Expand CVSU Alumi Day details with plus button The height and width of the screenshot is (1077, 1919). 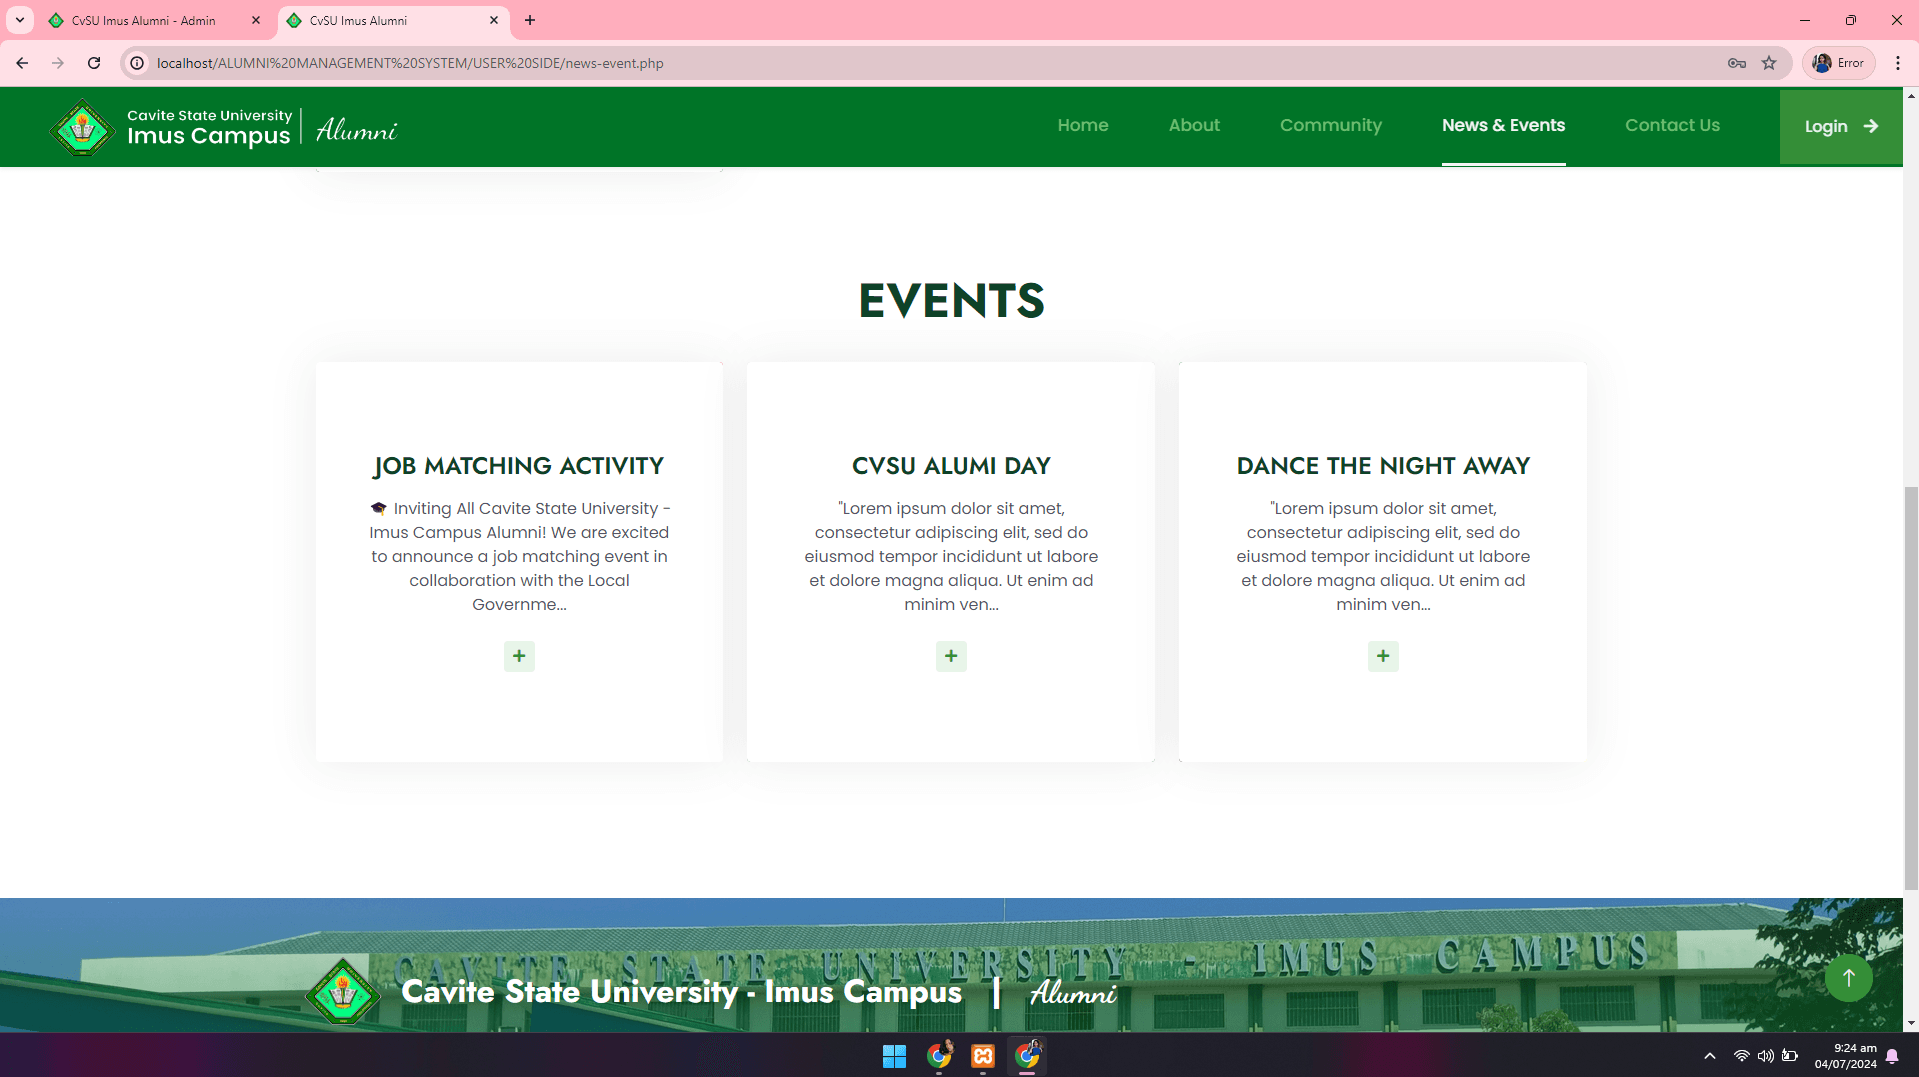950,656
